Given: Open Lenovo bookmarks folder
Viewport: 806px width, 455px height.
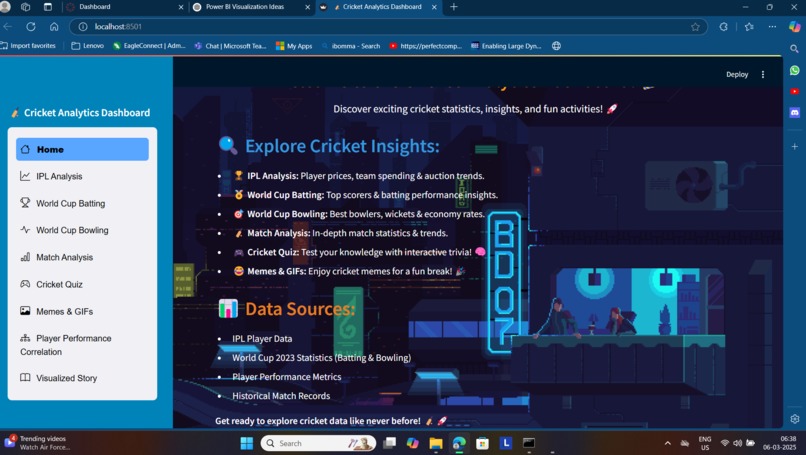Looking at the screenshot, I should pos(87,46).
